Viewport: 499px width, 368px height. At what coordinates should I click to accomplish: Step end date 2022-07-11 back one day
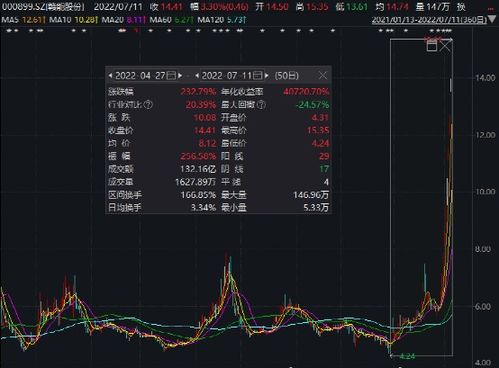(x=197, y=76)
